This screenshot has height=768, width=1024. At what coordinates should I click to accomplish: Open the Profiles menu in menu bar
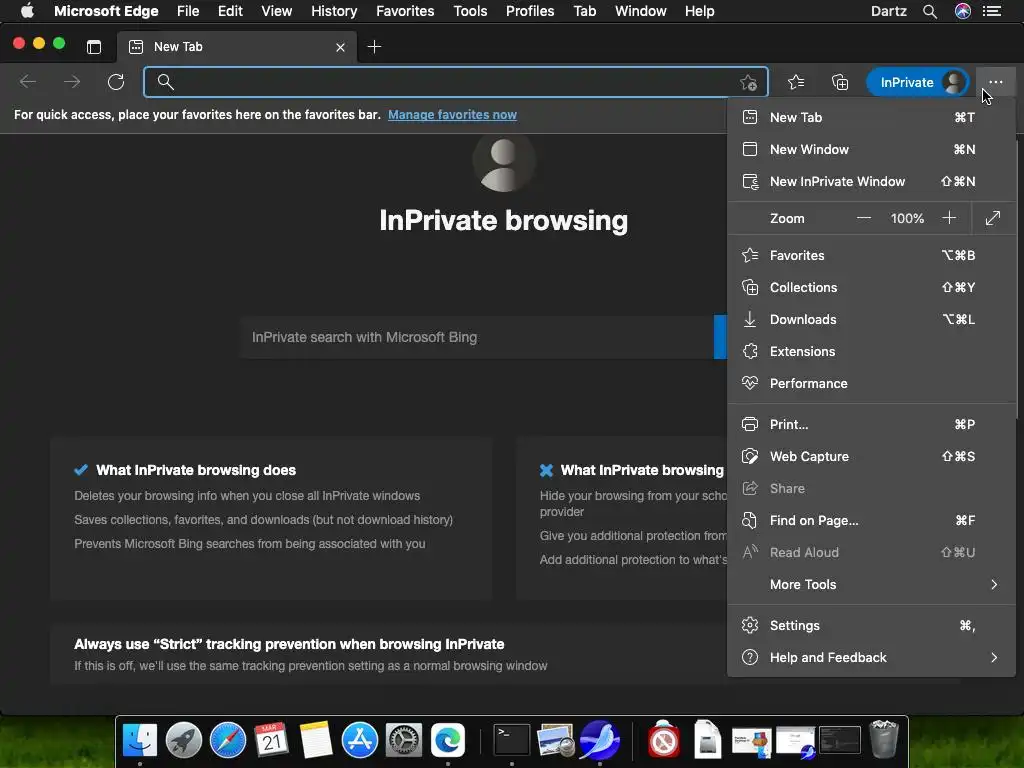click(530, 11)
